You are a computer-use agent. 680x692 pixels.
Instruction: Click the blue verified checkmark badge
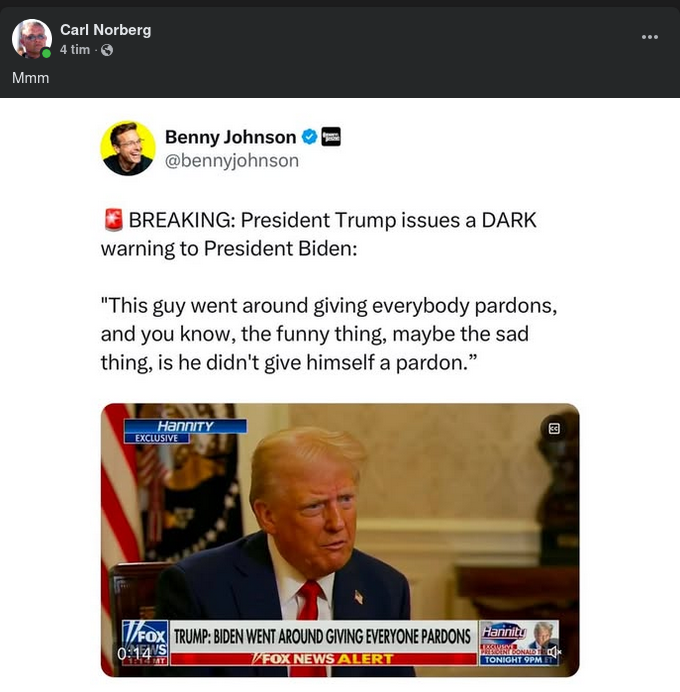309,137
